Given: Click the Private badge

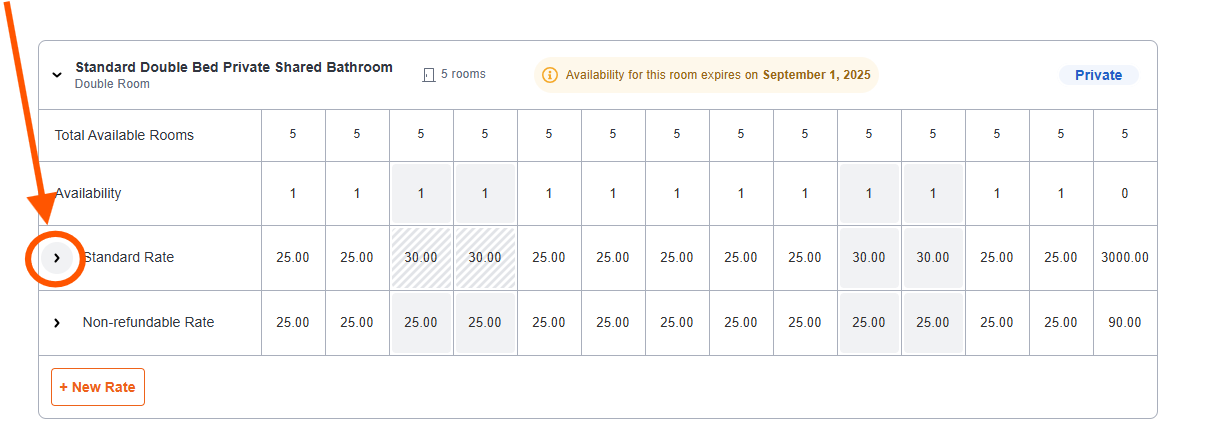Looking at the screenshot, I should point(1098,75).
